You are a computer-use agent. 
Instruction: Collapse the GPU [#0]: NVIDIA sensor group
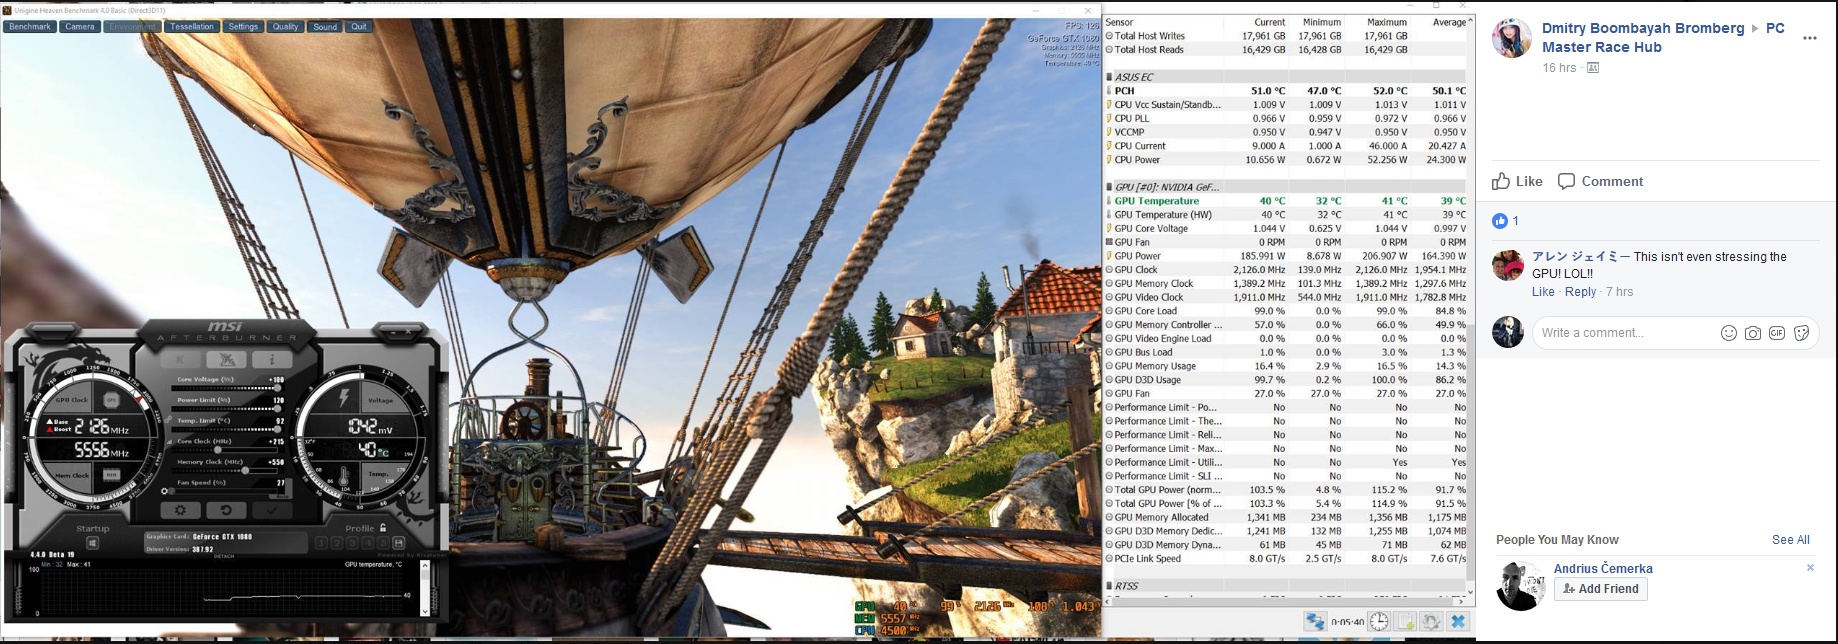pyautogui.click(x=1109, y=187)
